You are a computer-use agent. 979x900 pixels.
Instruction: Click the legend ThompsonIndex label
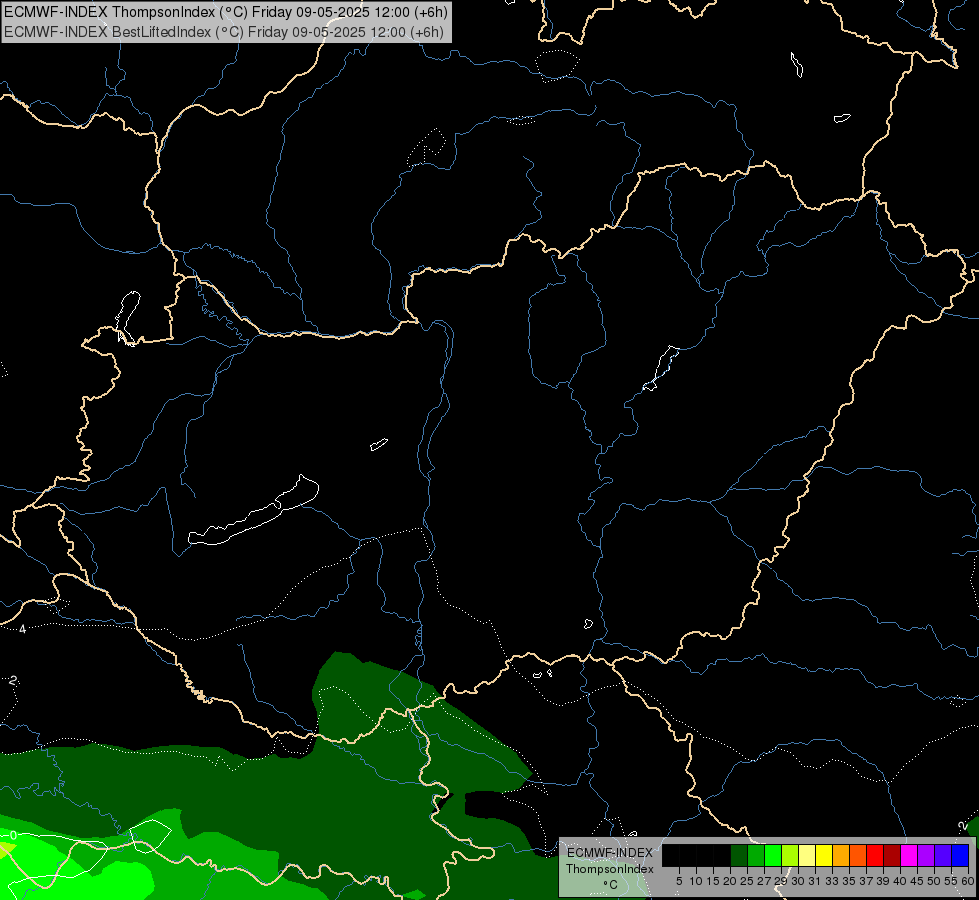609,869
